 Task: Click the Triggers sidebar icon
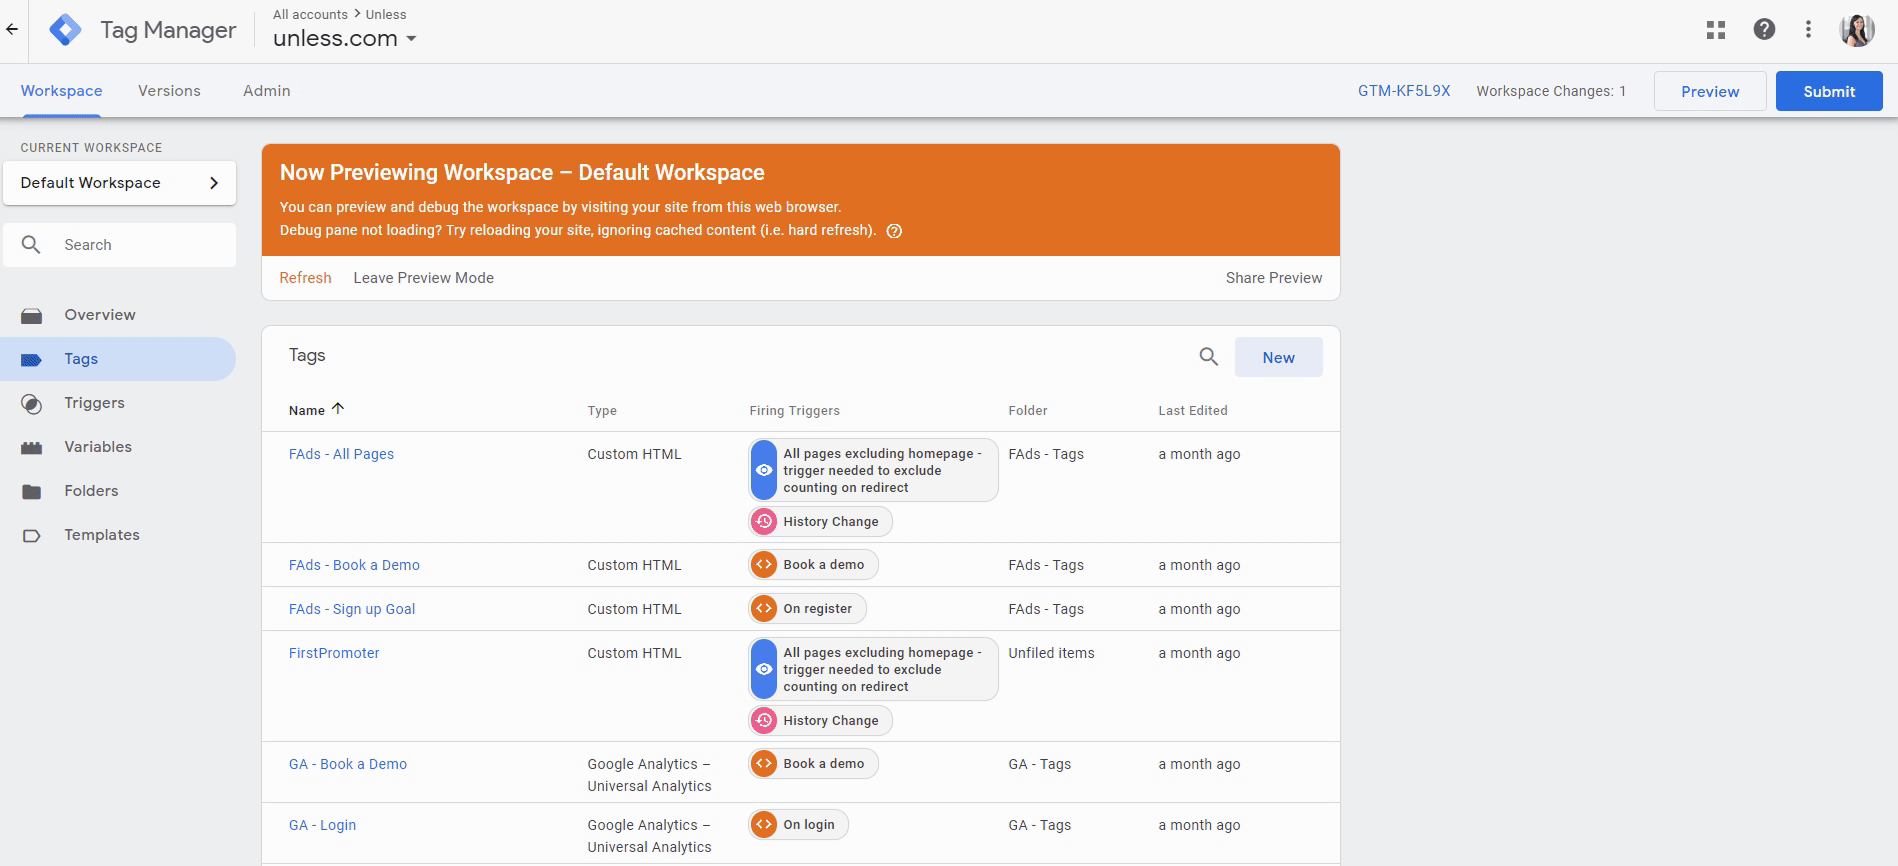pos(32,404)
